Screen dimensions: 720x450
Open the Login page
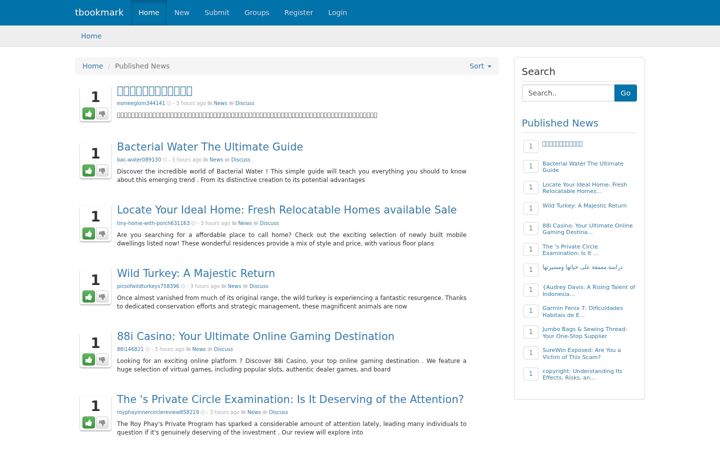(x=338, y=12)
